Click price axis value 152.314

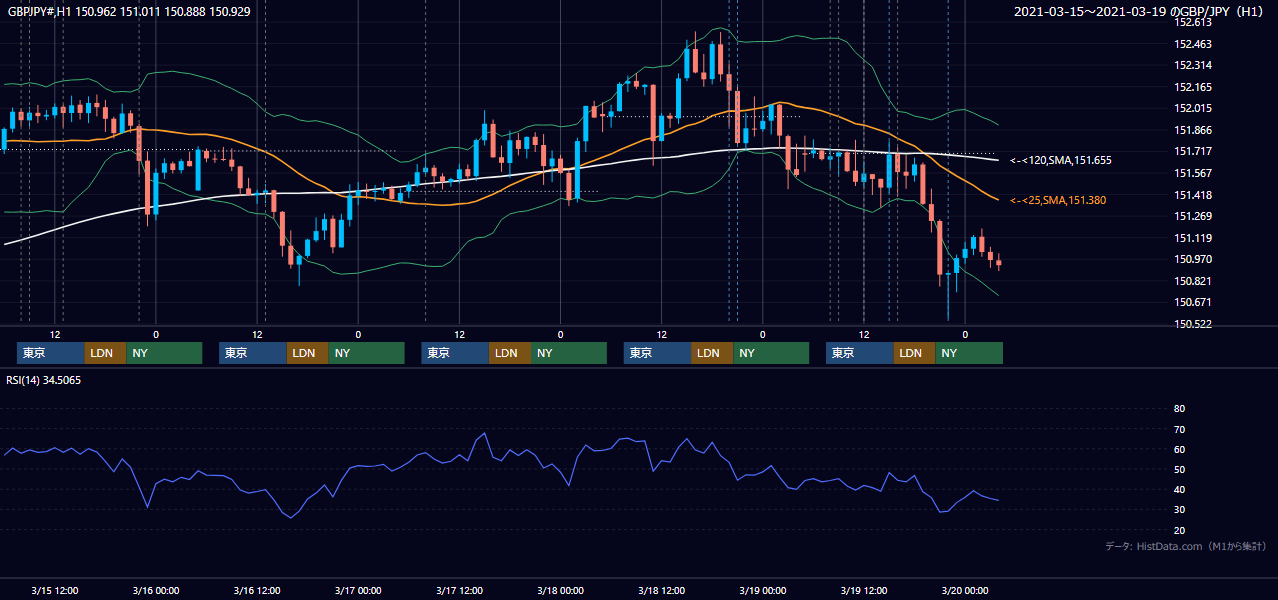[x=1193, y=65]
